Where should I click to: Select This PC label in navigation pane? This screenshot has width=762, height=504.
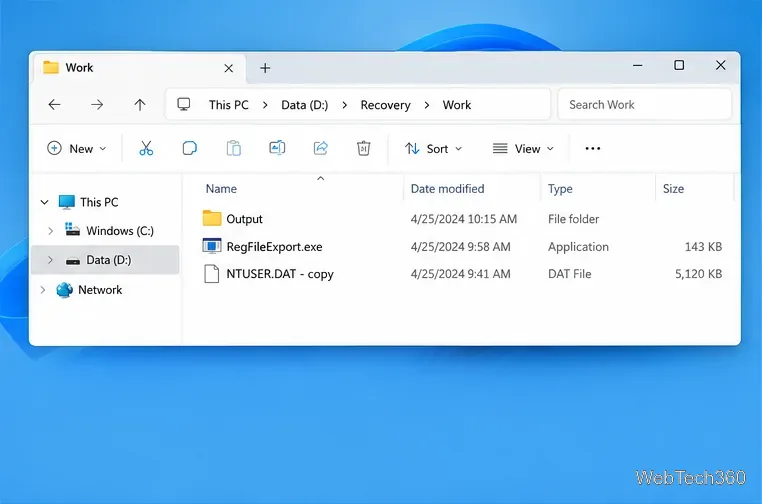click(x=99, y=202)
